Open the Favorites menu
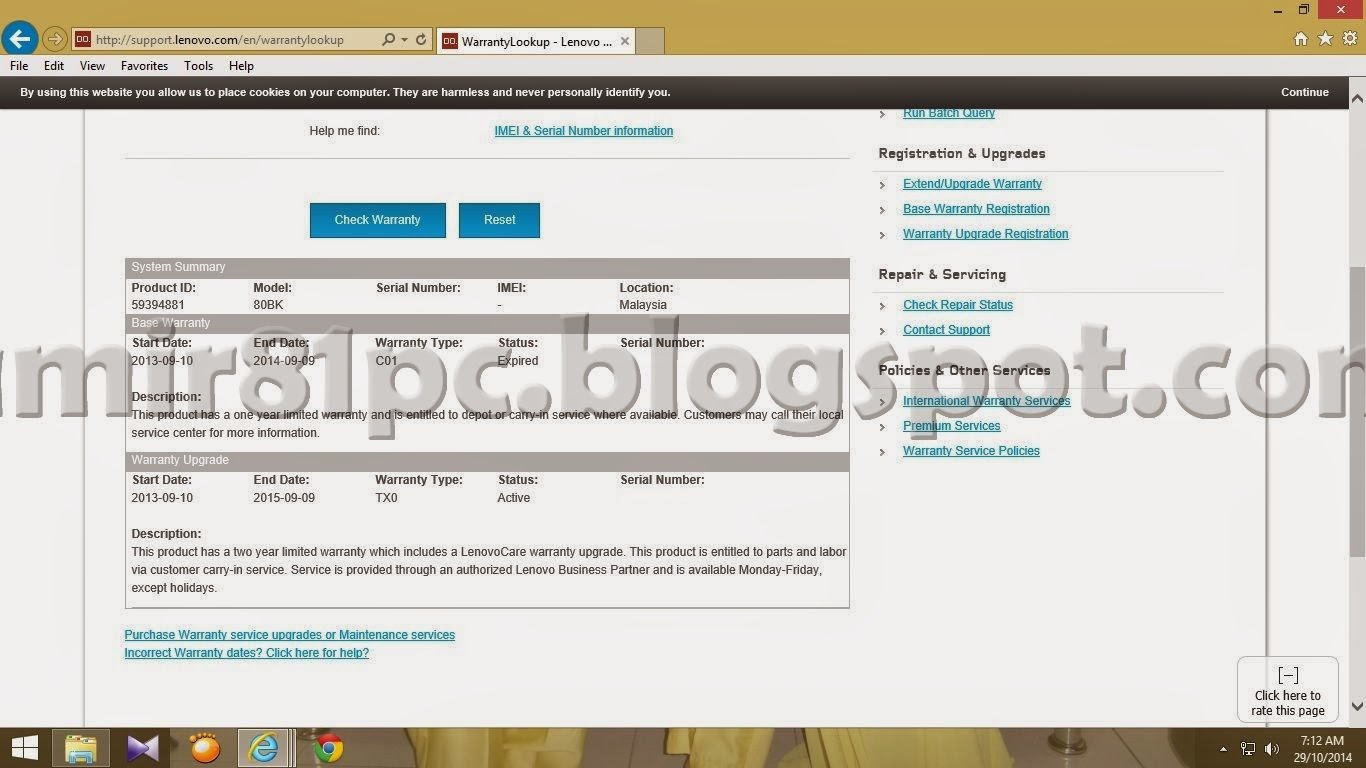 coord(144,66)
